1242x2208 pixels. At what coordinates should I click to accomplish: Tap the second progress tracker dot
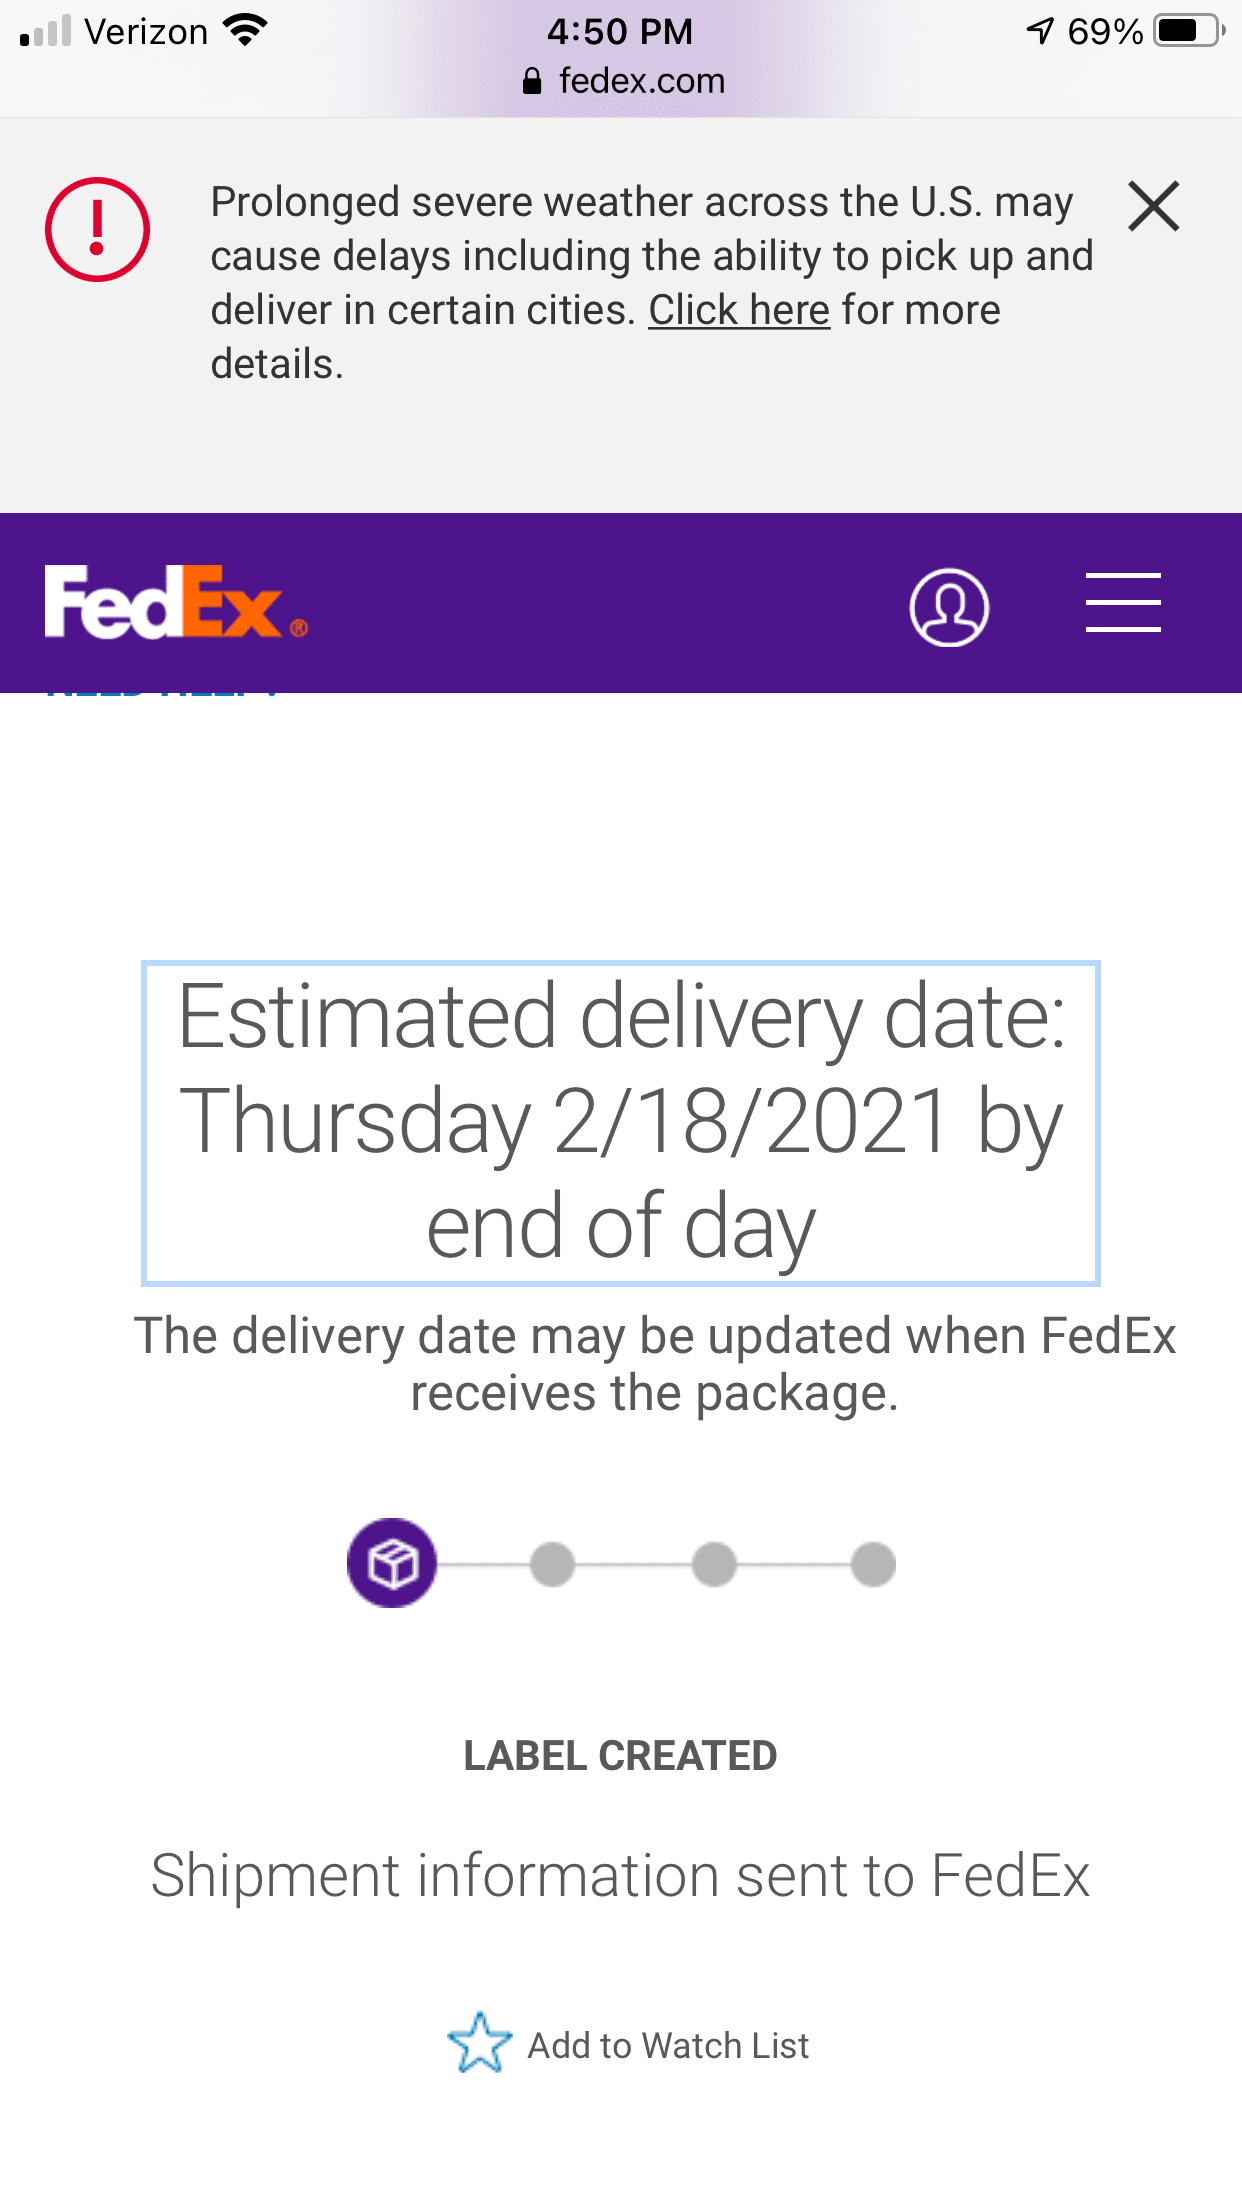click(x=552, y=1564)
